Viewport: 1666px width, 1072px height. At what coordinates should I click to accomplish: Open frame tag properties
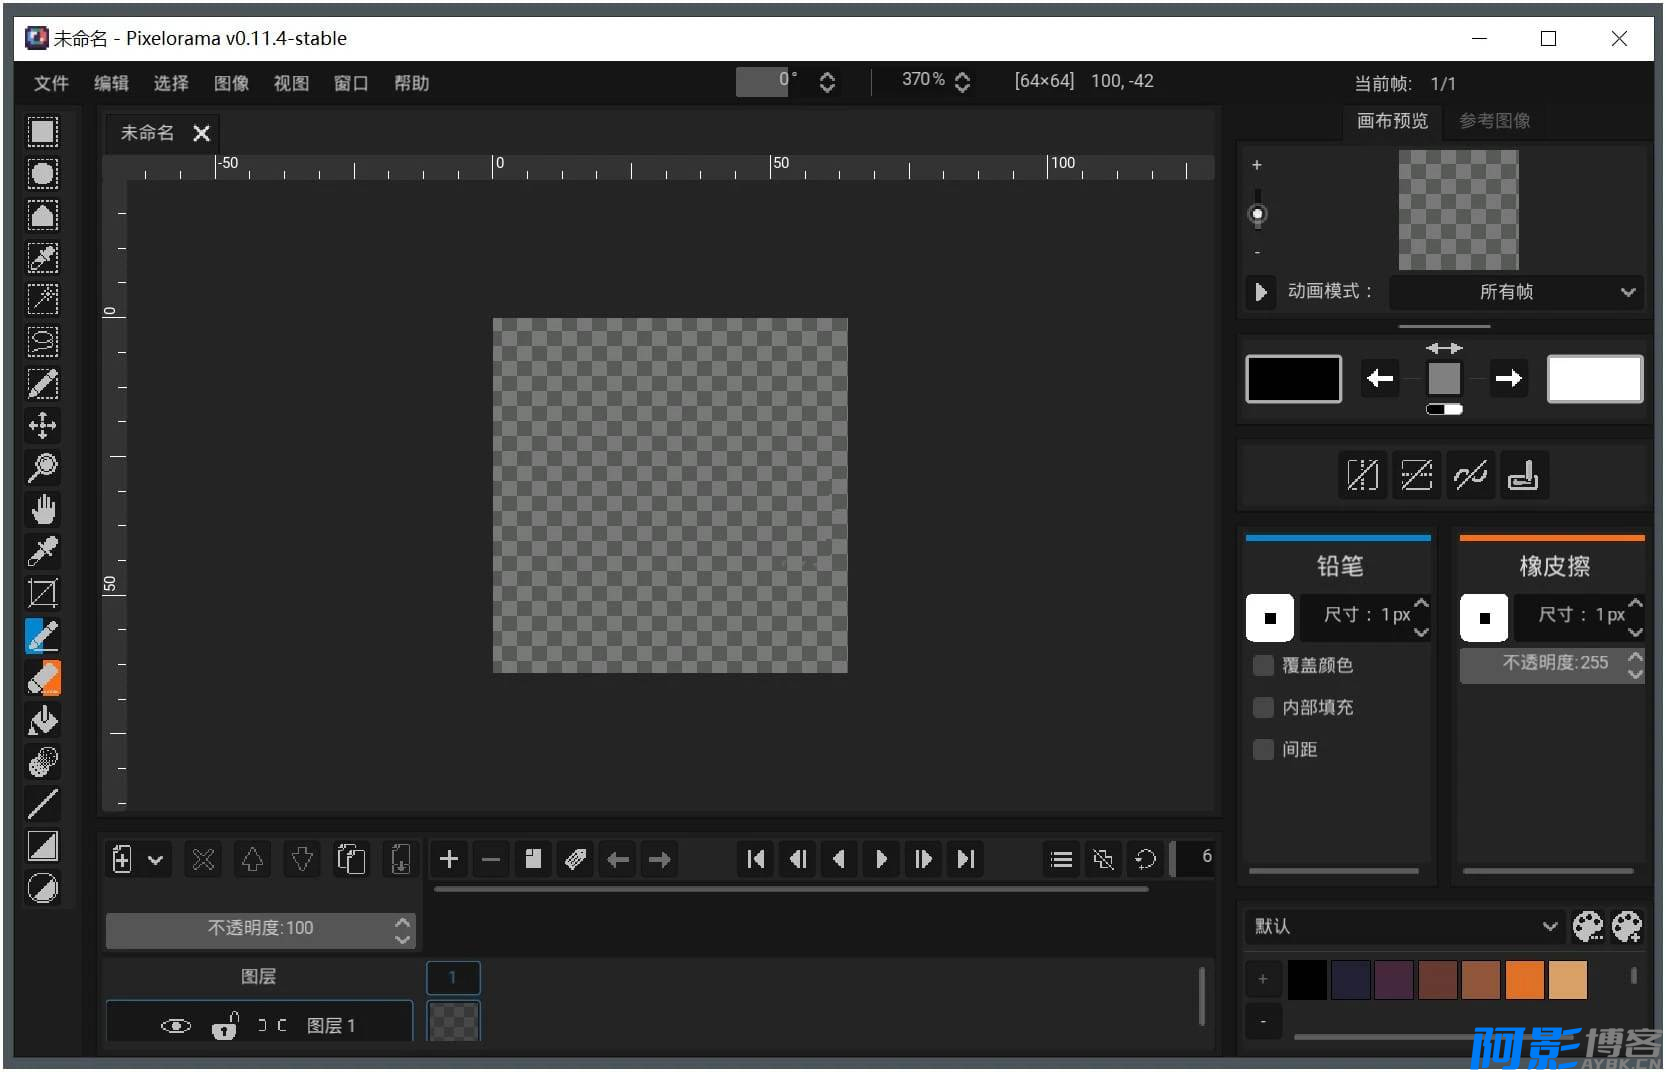coord(575,859)
